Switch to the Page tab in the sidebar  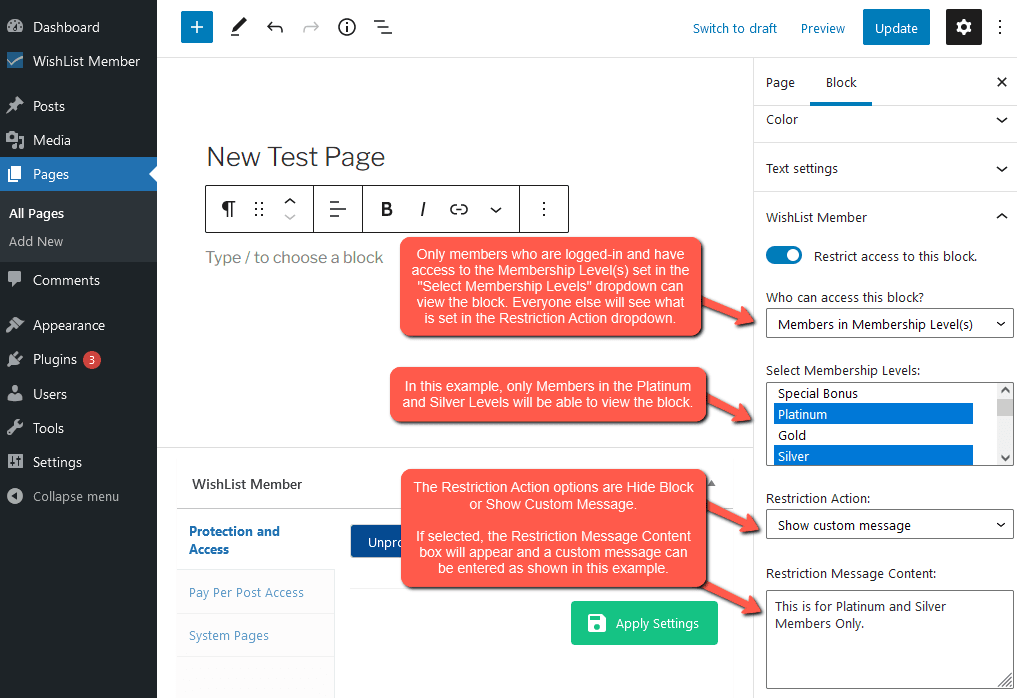(x=780, y=82)
